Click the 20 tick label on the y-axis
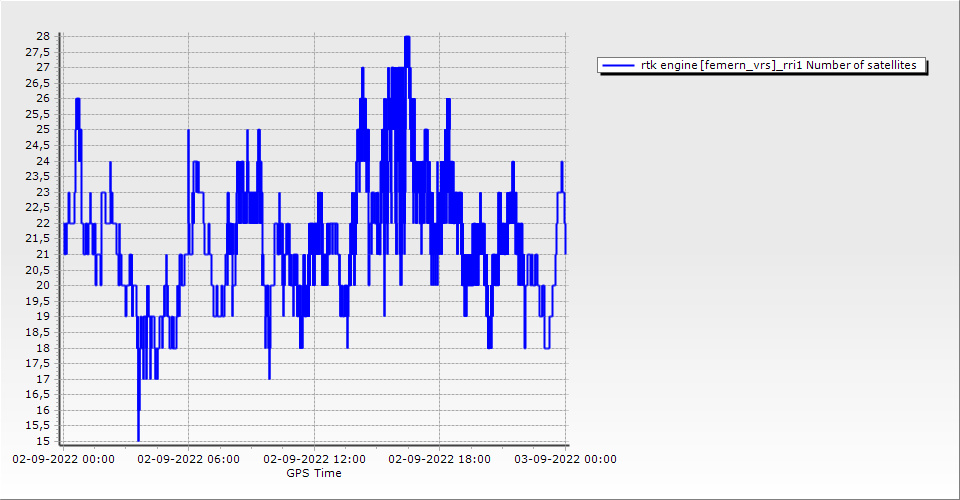The image size is (960, 500). (43, 286)
